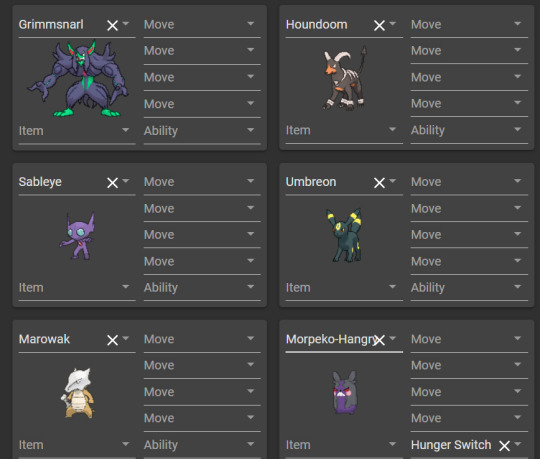540x459 pixels.
Task: Open Marowak species dropdown arrow
Action: pyautogui.click(x=126, y=338)
